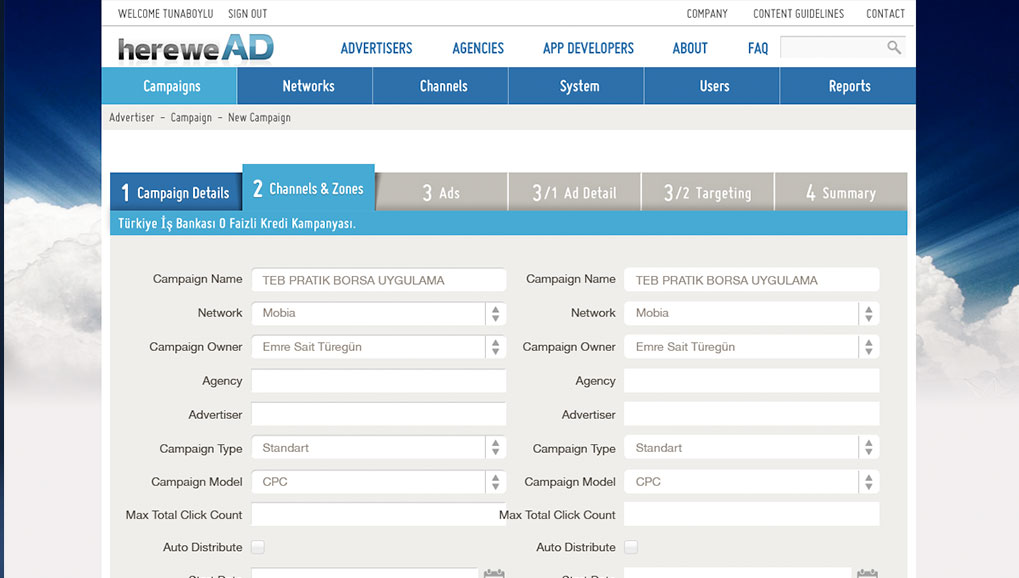Click the hereweAD logo
Viewport: 1019px width, 578px height.
(x=196, y=48)
